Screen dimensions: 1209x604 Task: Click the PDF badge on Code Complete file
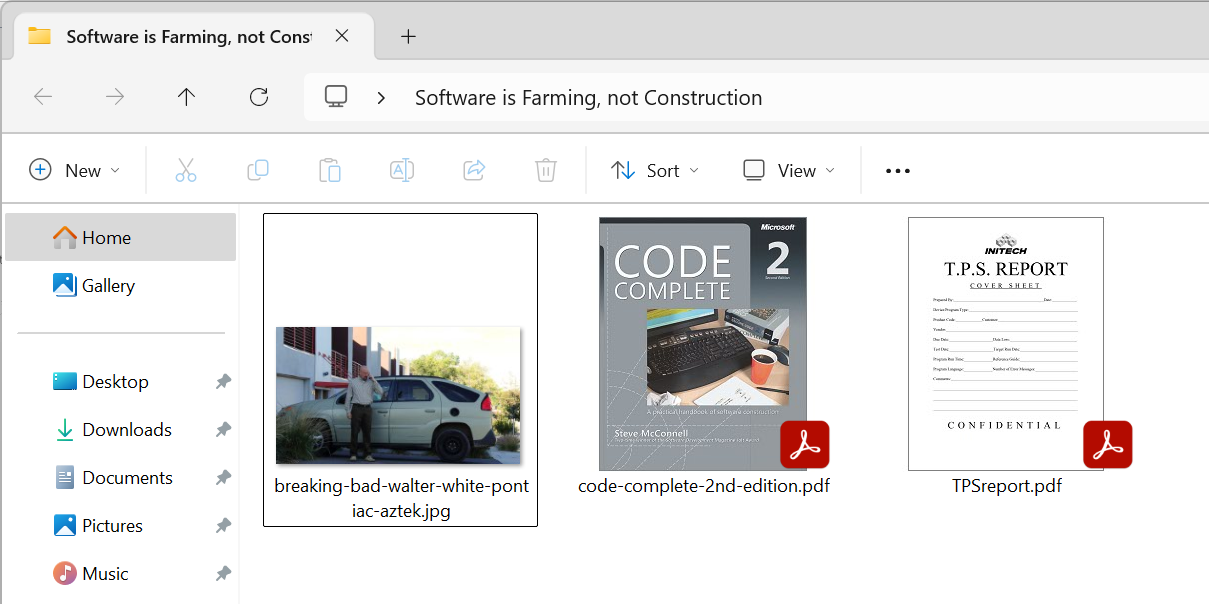click(805, 445)
